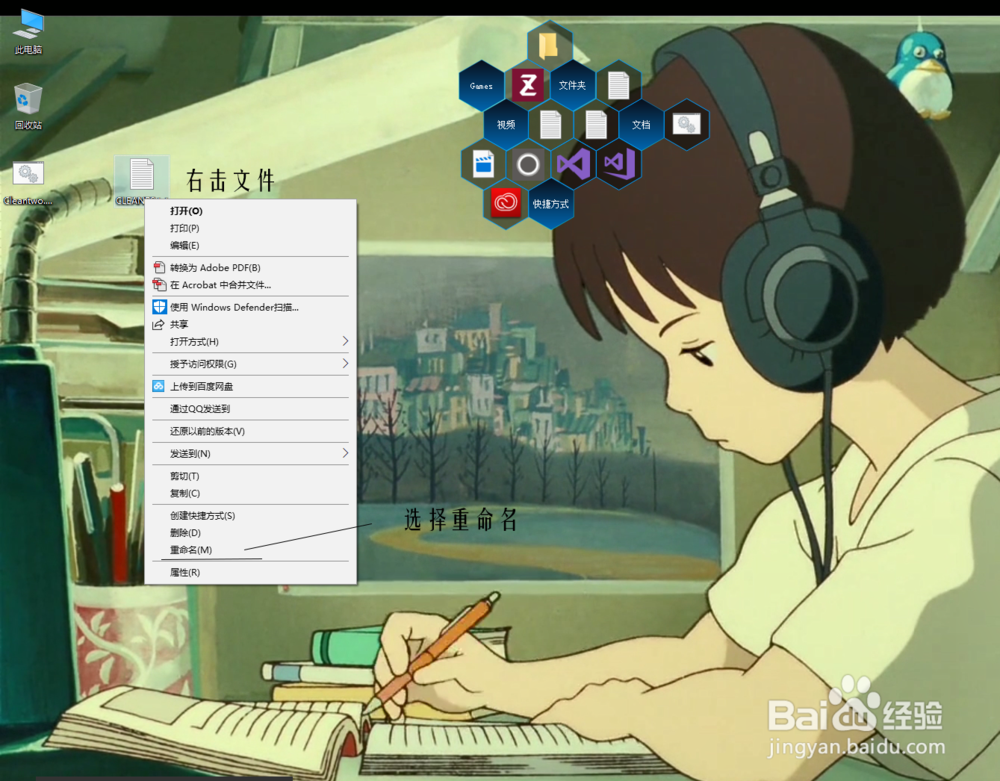The width and height of the screenshot is (1000, 781).
Task: Open the 快捷方式 hexagon tile
Action: (x=550, y=204)
